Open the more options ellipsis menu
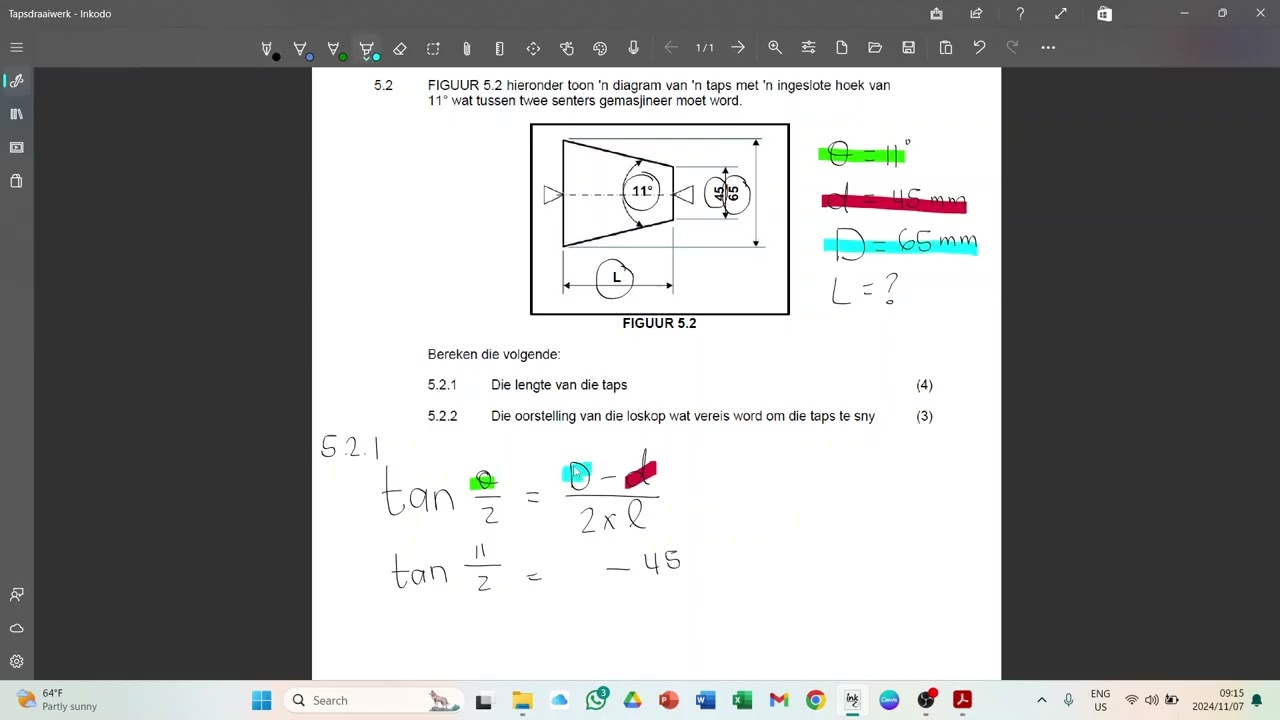 click(x=1048, y=48)
